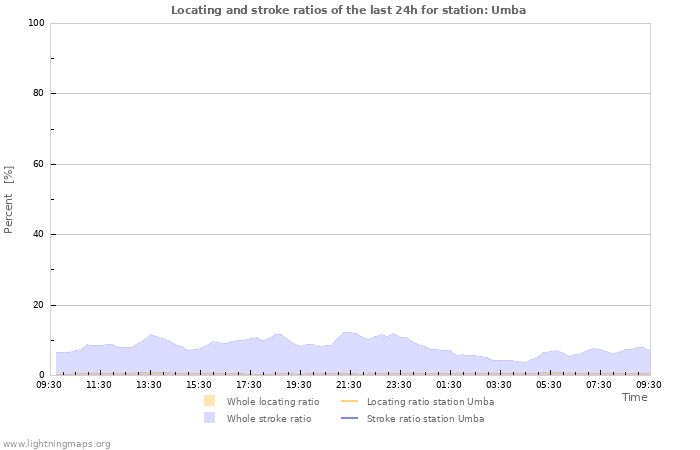Image resolution: width=700 pixels, height=450 pixels.
Task: Click the lavender Whole stroke ratio legend swatch
Action: (209, 418)
